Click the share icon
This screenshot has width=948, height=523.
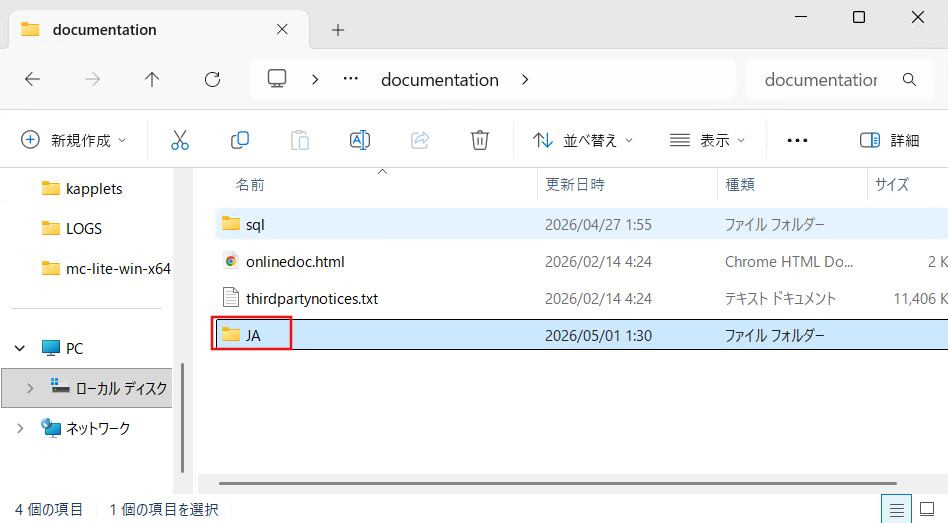point(420,140)
